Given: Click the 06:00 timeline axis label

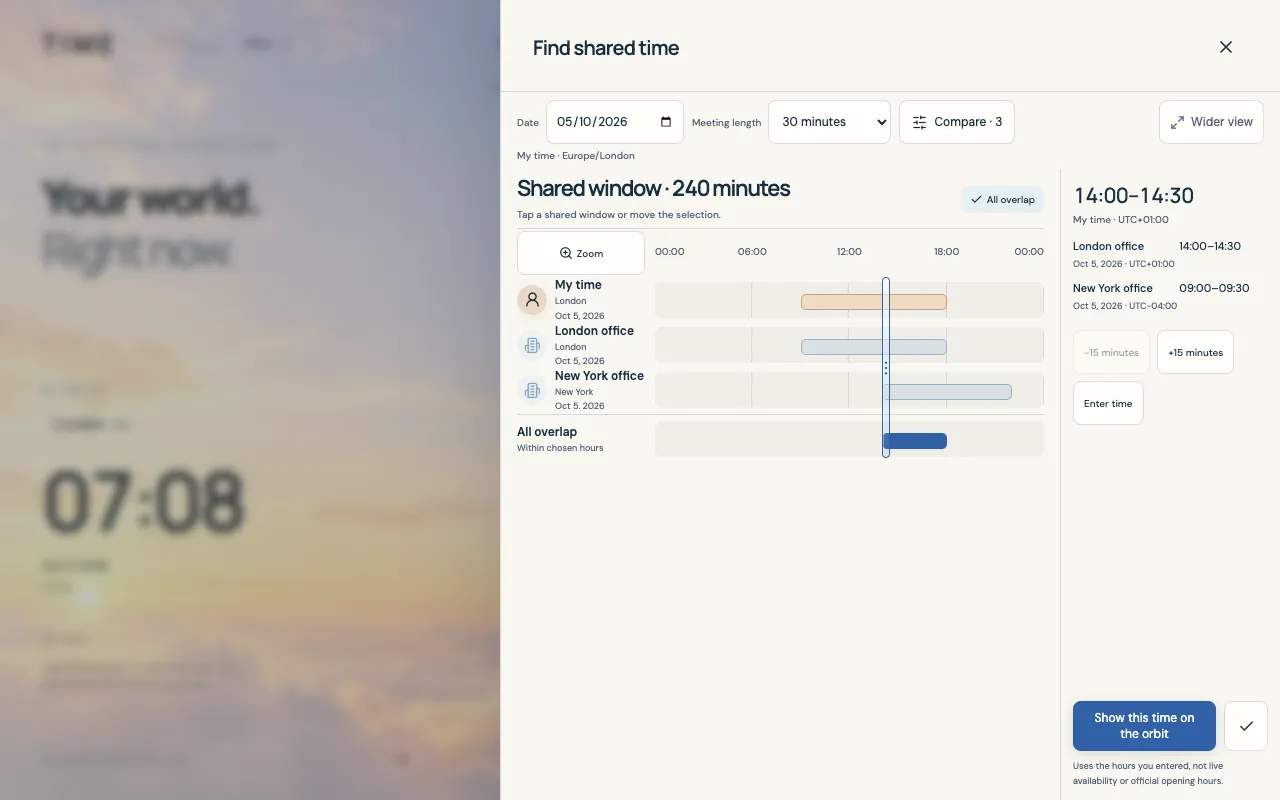Looking at the screenshot, I should click(x=752, y=252).
